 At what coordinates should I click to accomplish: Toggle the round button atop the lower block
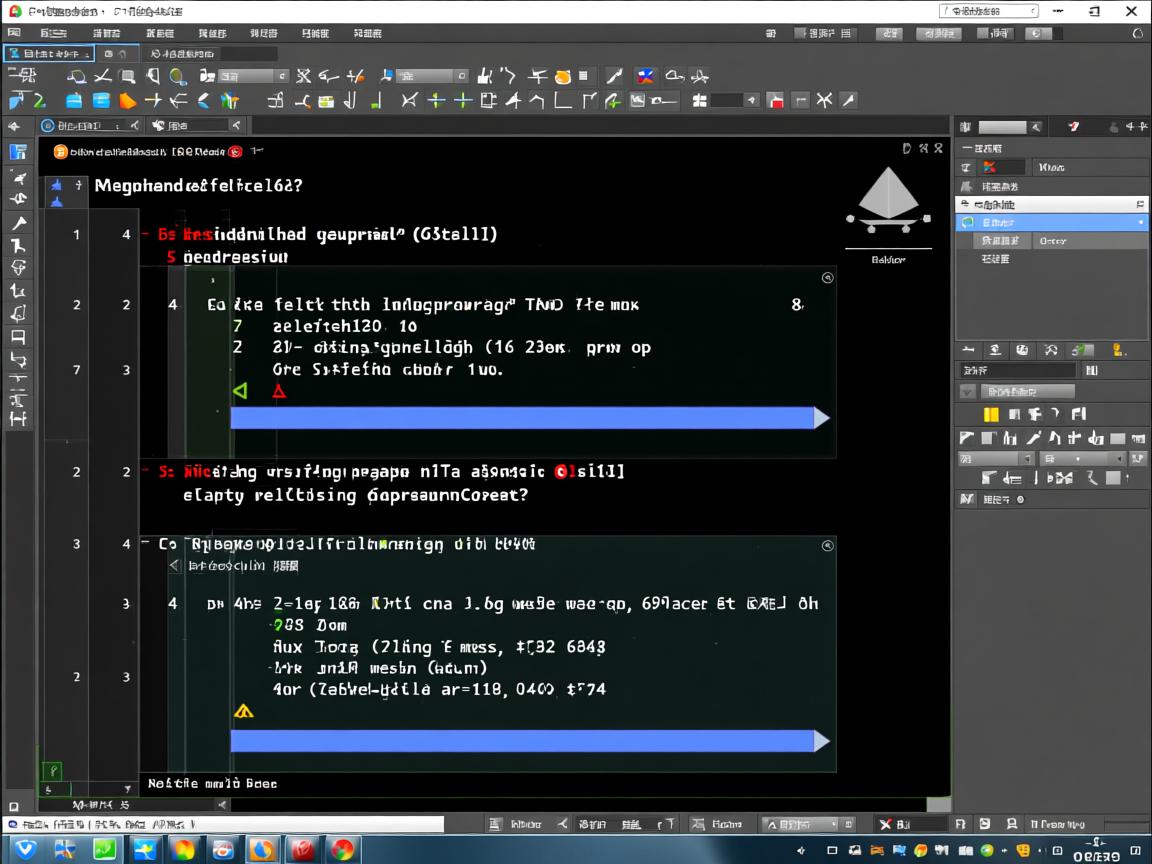coord(827,546)
